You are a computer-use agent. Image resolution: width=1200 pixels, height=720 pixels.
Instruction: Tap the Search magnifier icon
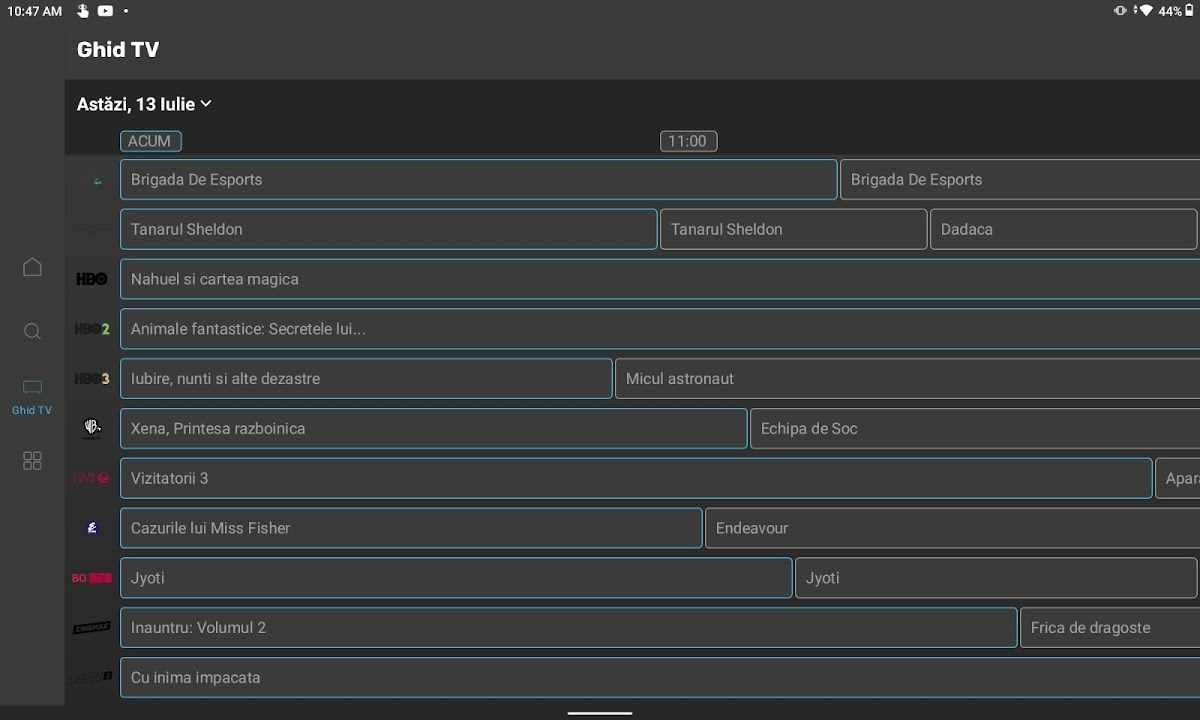pyautogui.click(x=32, y=331)
